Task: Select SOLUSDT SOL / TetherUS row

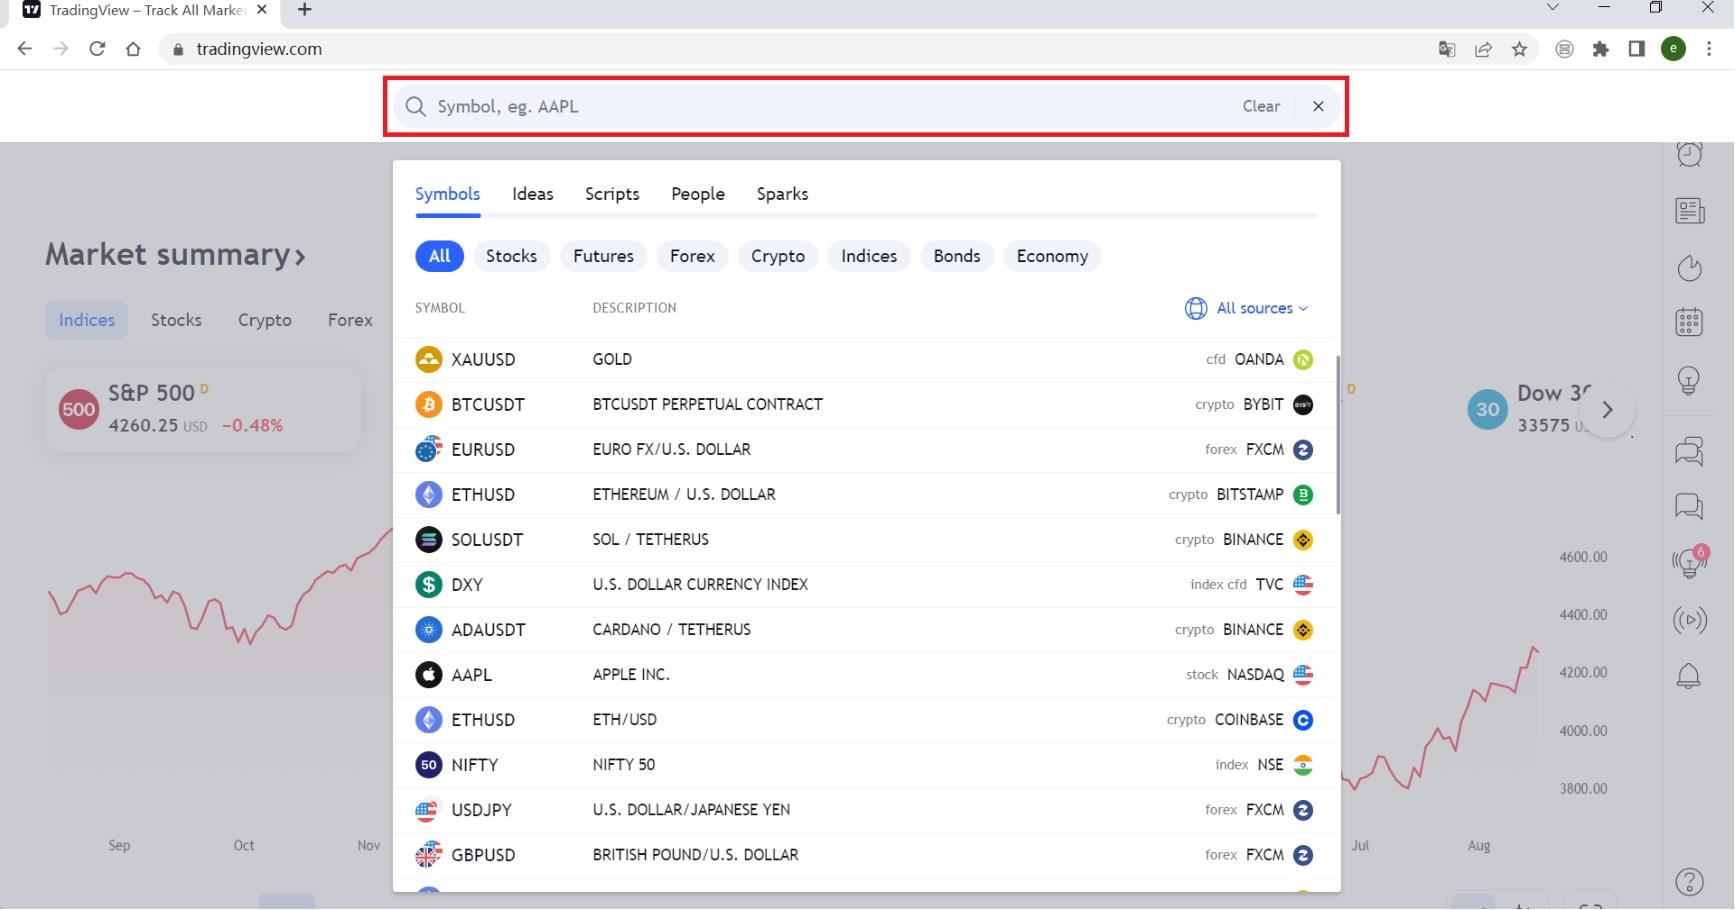Action: [864, 539]
